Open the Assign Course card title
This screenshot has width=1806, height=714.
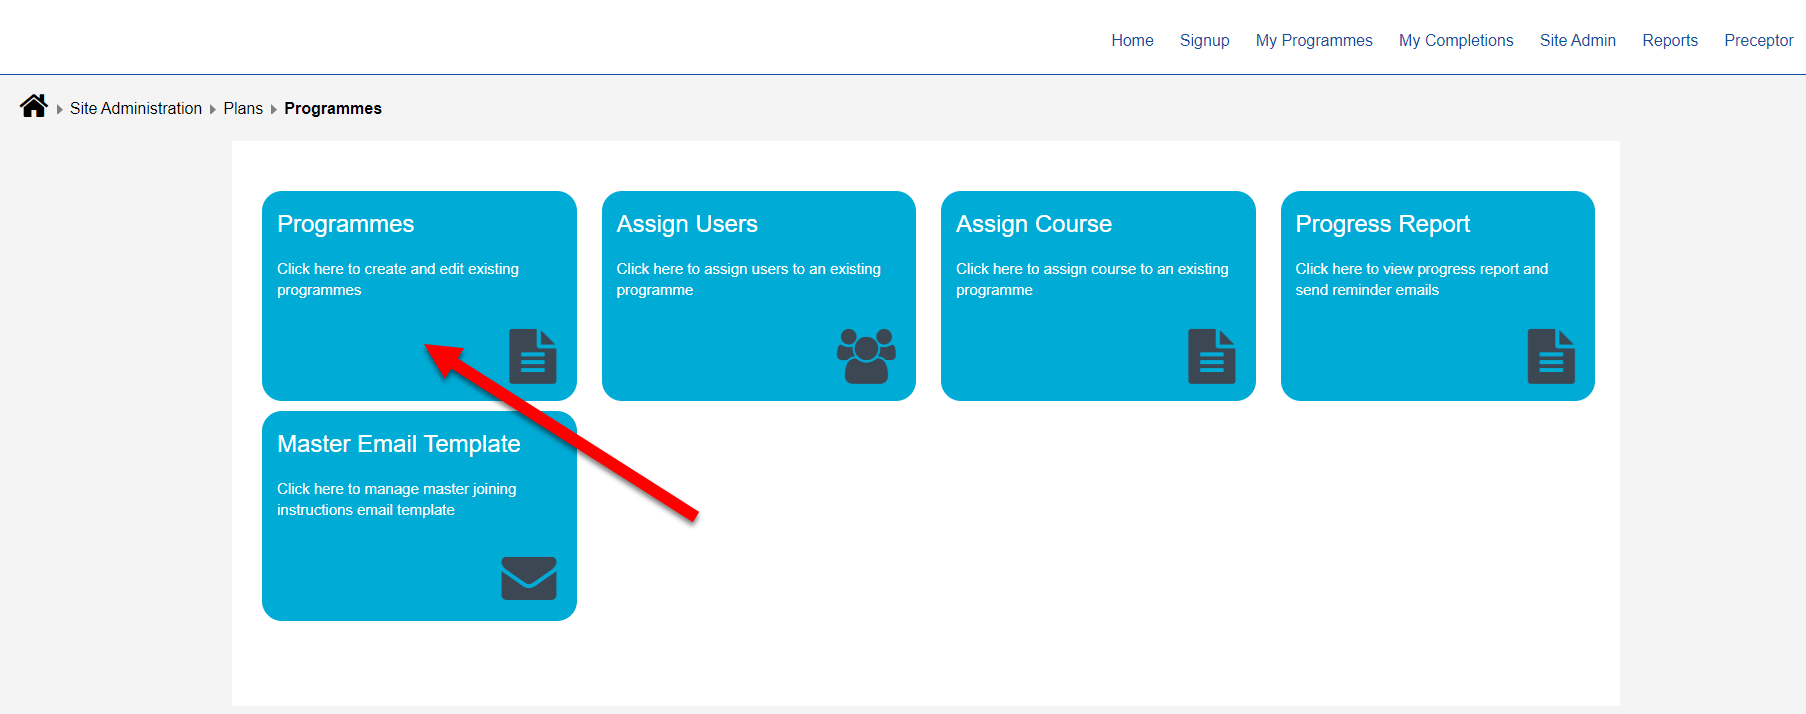pos(1034,224)
